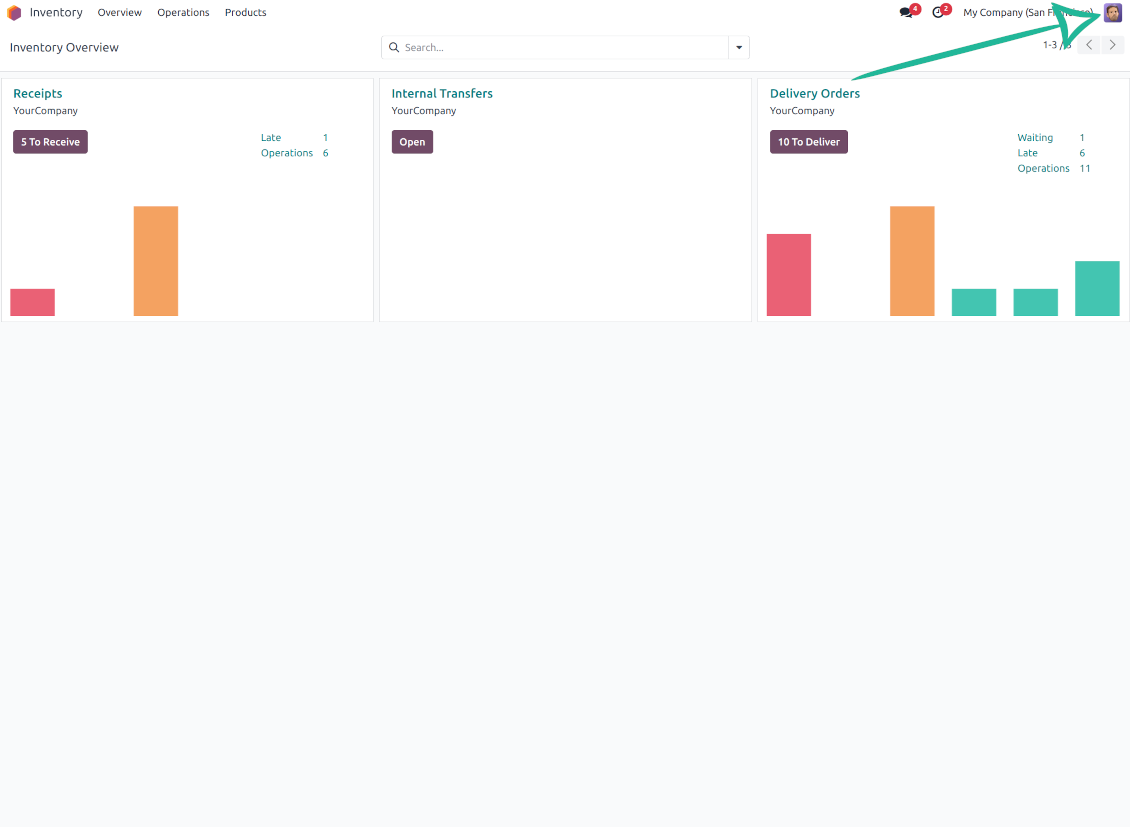Click the magnifier icon in search bar
This screenshot has height=827, width=1130.
pos(394,47)
